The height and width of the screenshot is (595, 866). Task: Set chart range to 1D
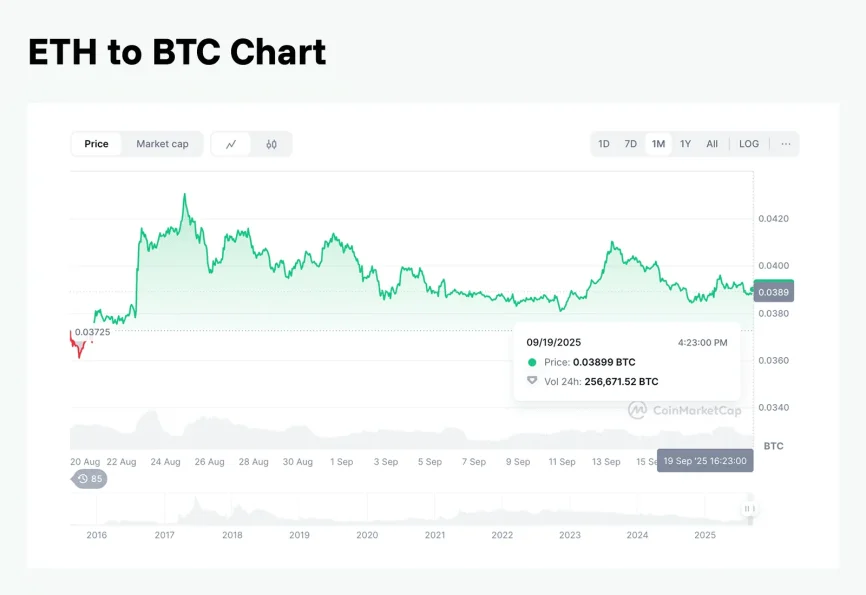coord(604,144)
